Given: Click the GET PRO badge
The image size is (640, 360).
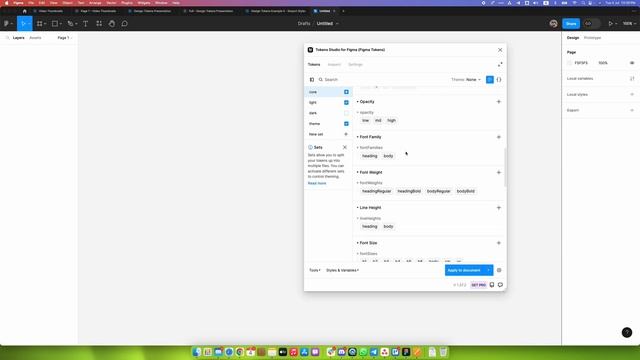Looking at the screenshot, I should [478, 285].
